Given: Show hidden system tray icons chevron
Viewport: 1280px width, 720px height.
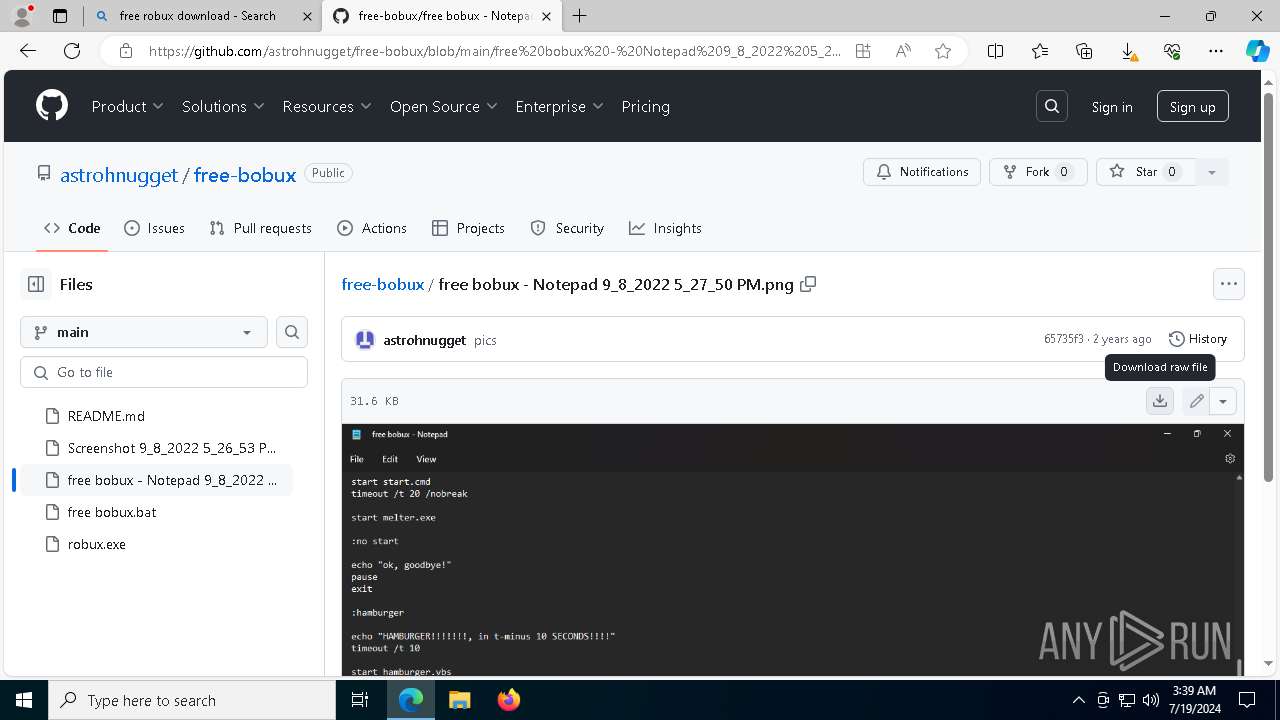Looking at the screenshot, I should tap(1078, 700).
